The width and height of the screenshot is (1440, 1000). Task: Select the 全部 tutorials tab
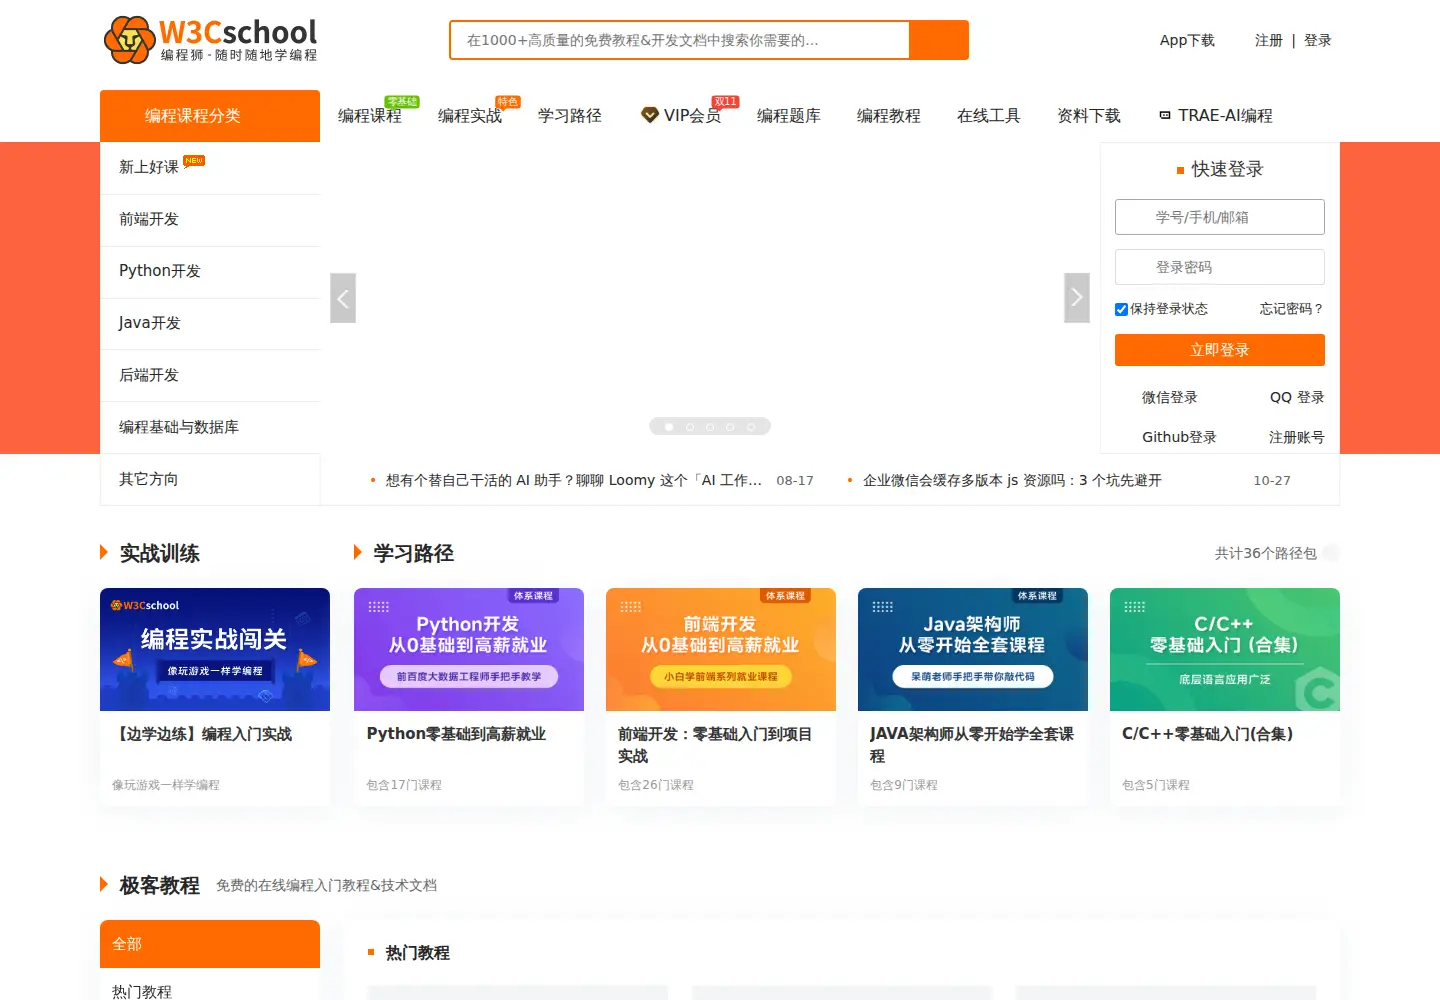click(x=210, y=944)
